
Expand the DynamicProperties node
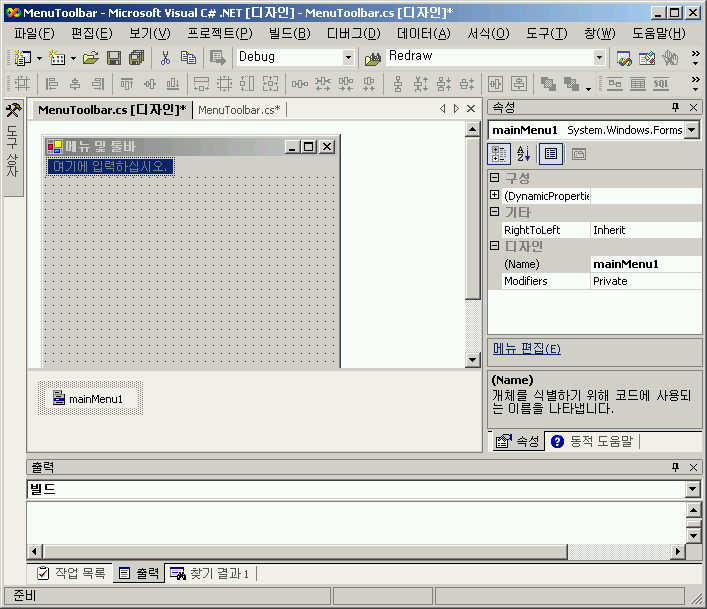494,195
